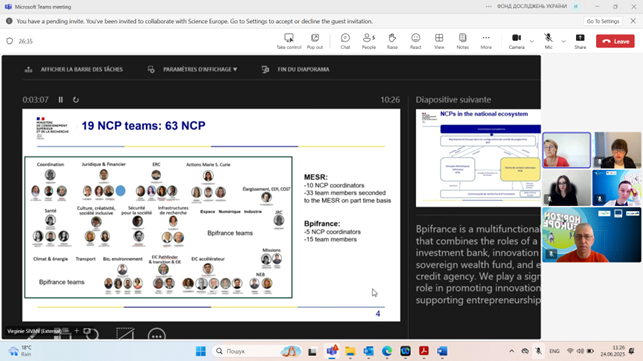
Task: Click the taskbar search box Пошук
Action: point(258,351)
